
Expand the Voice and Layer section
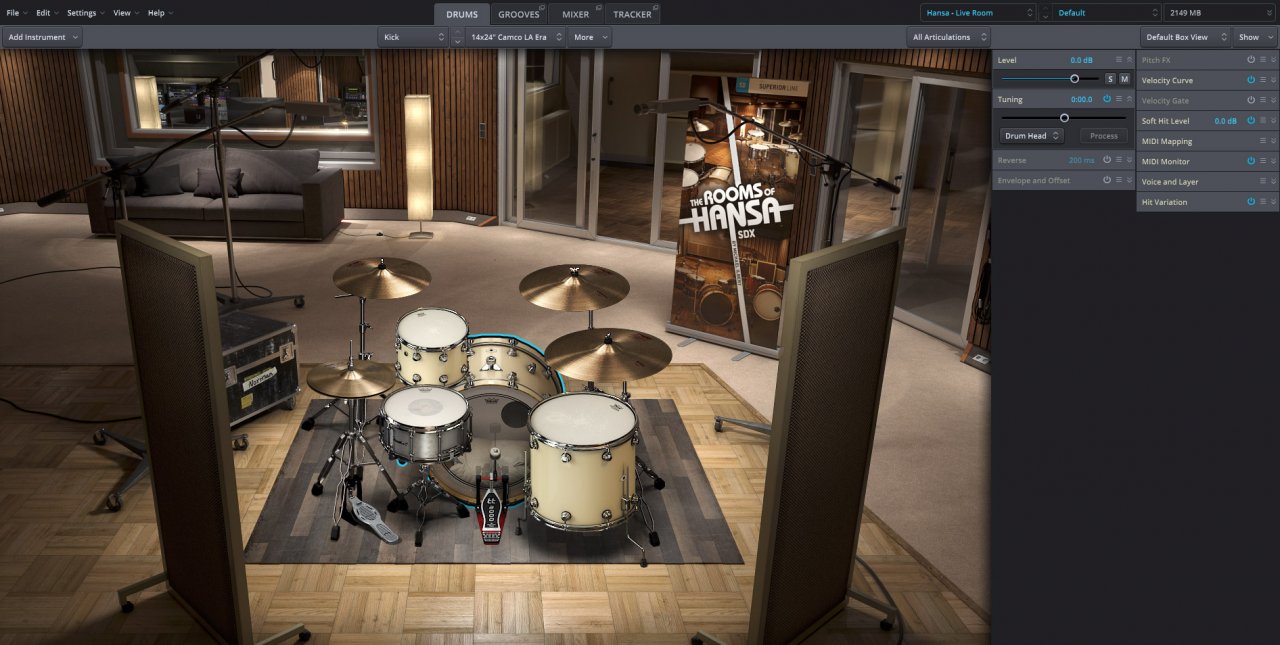[x=1274, y=182]
